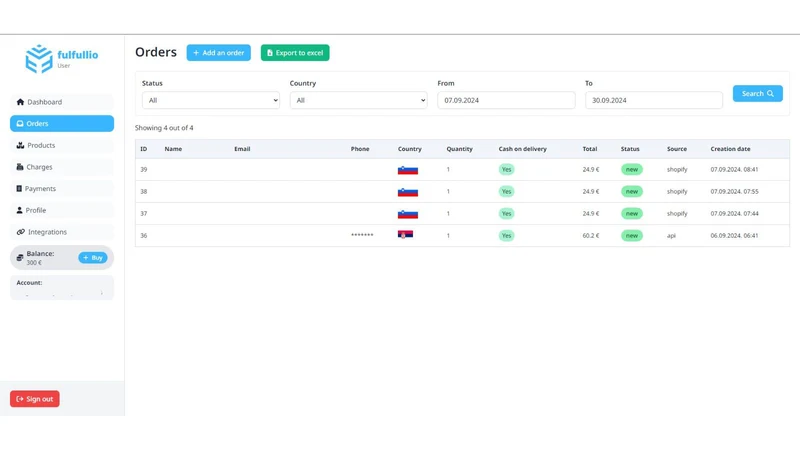Click the plus icon on the Buy button
The width and height of the screenshot is (800, 450).
pos(86,258)
